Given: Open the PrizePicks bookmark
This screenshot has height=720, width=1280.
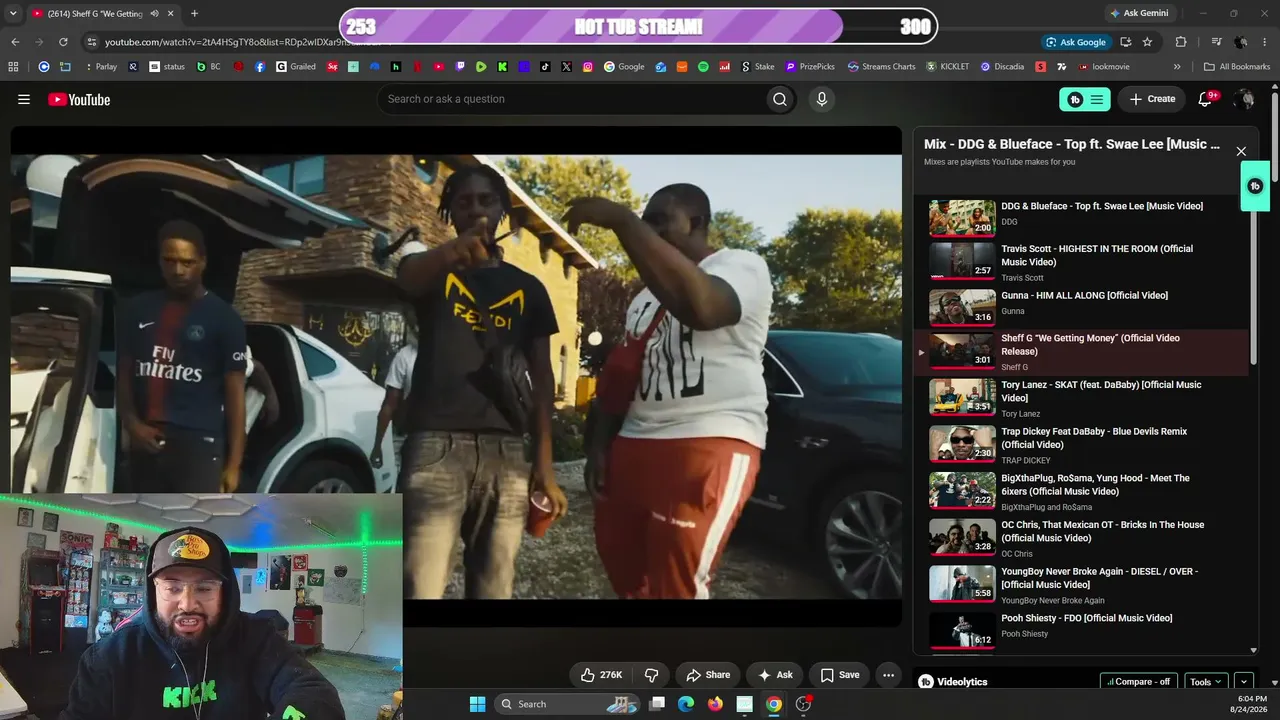Looking at the screenshot, I should pyautogui.click(x=810, y=67).
